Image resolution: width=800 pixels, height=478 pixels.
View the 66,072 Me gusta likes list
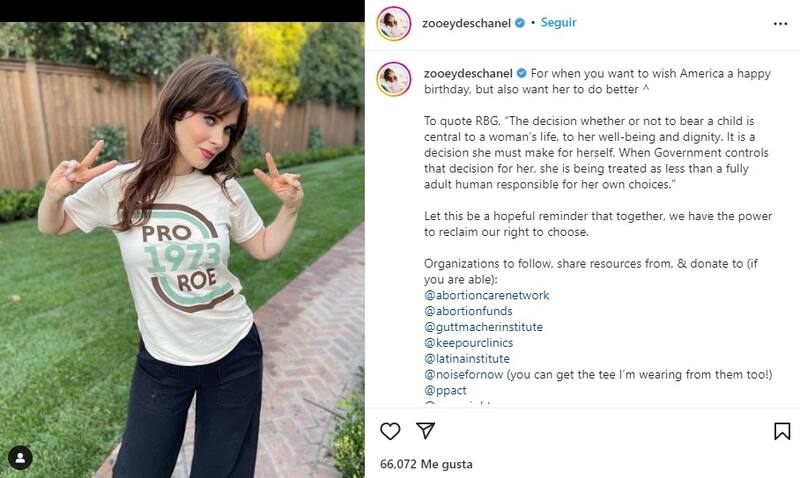[x=426, y=464]
